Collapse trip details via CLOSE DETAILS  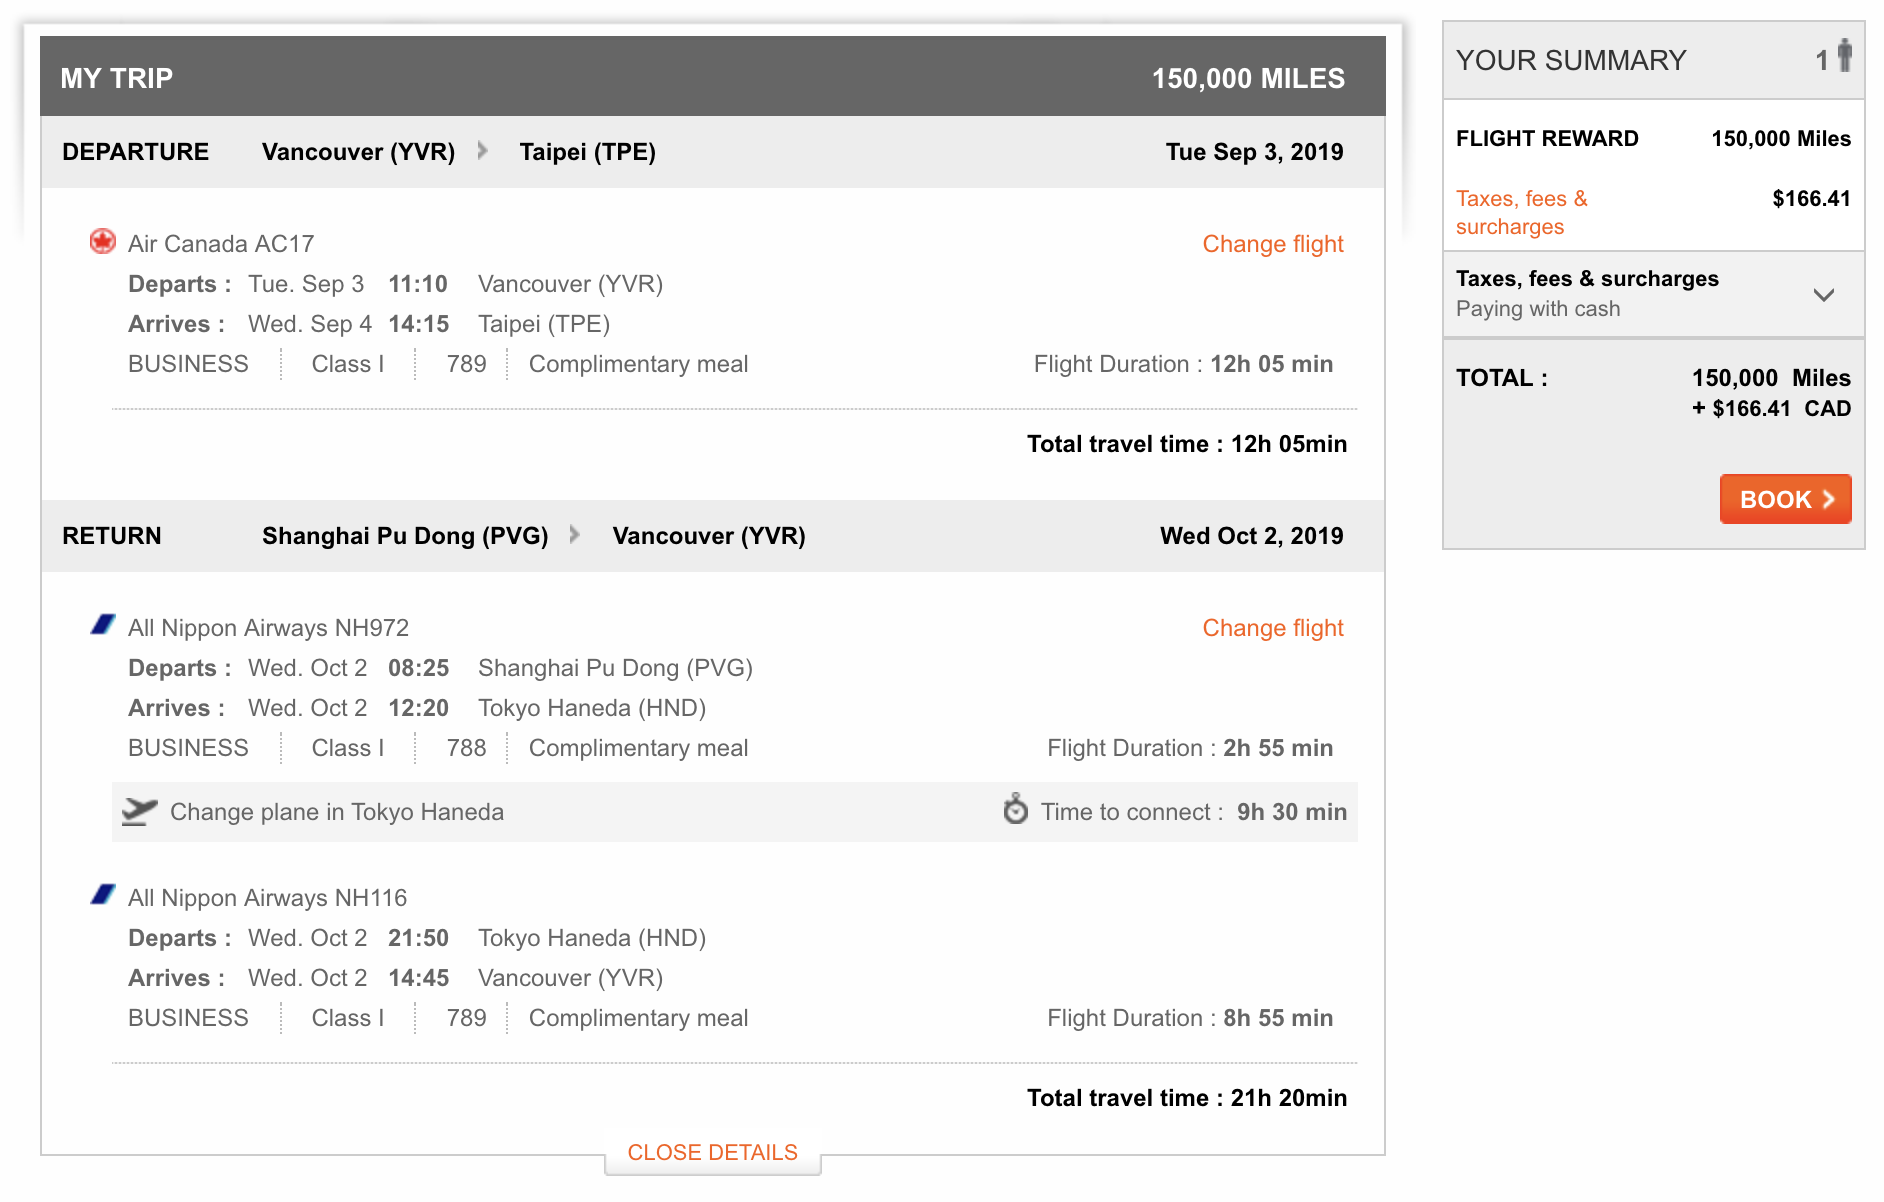(x=712, y=1152)
